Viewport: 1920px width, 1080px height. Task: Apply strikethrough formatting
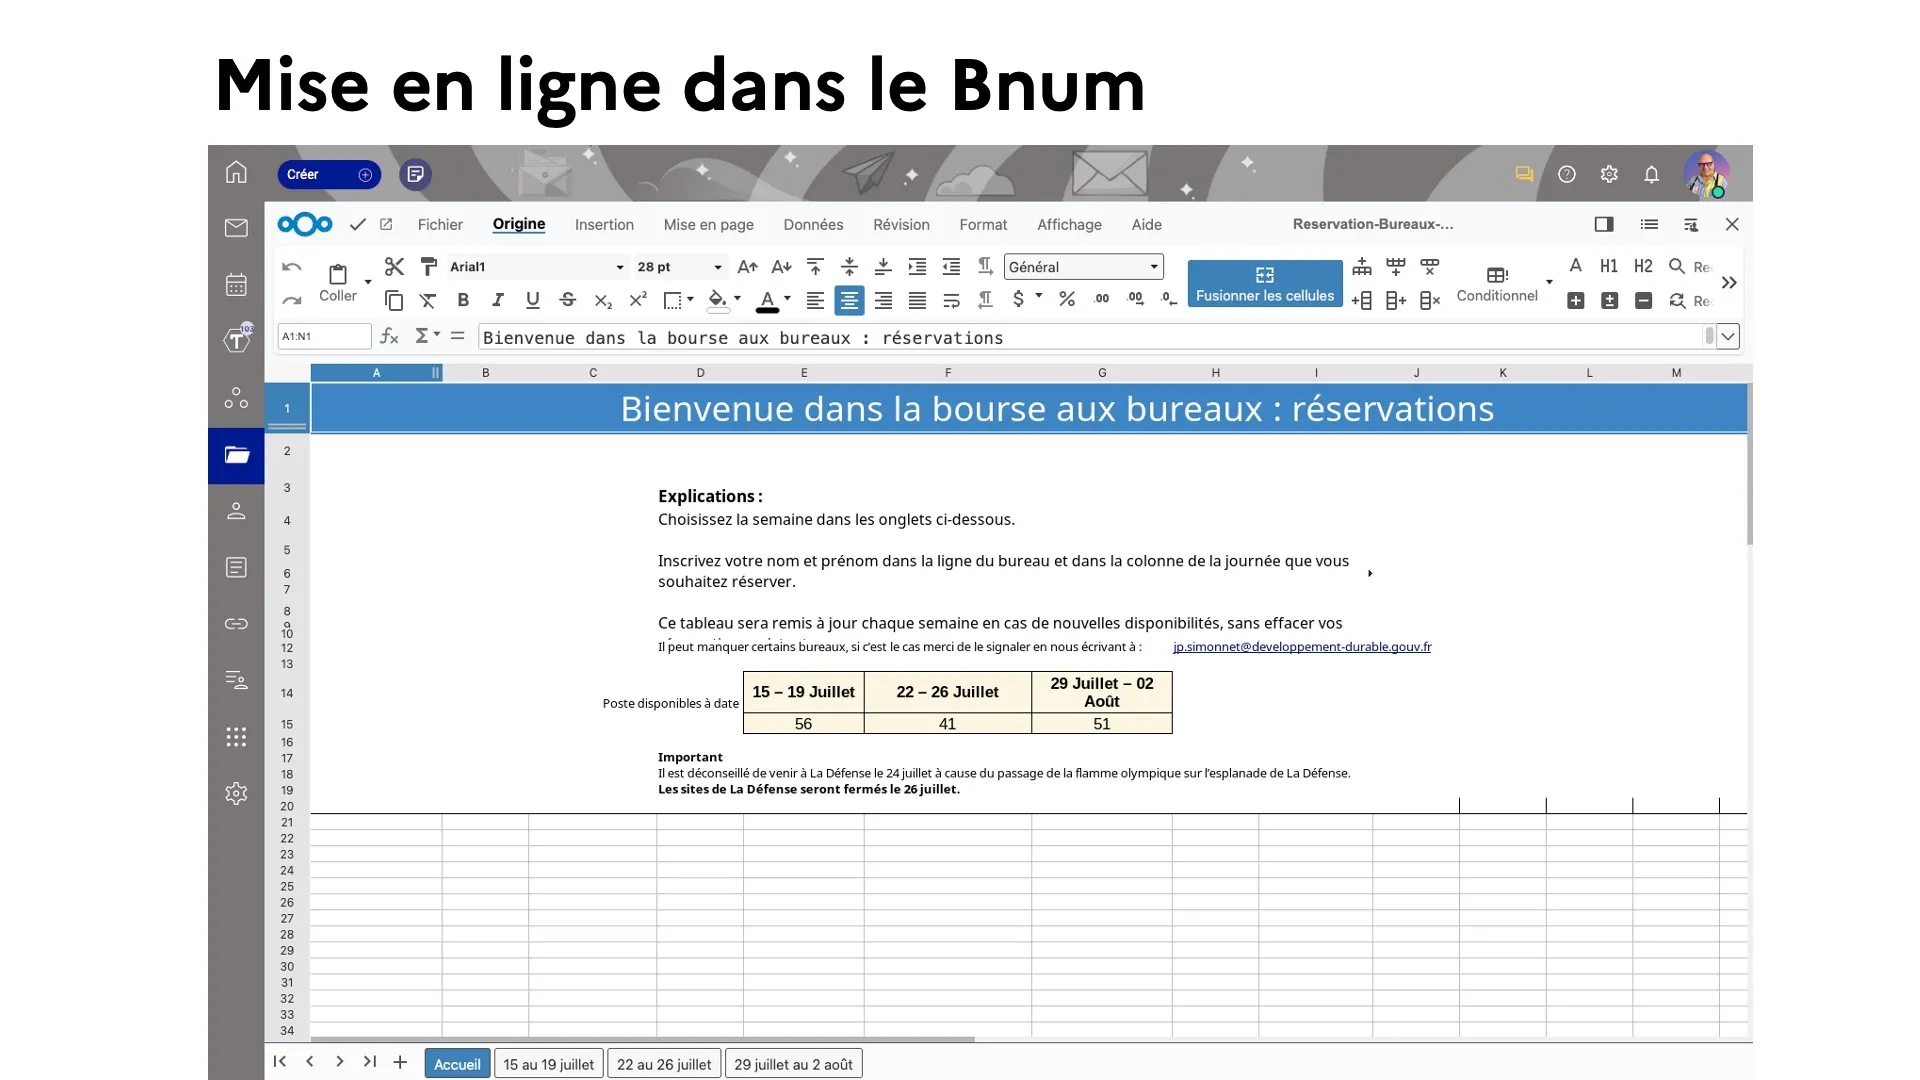[567, 300]
